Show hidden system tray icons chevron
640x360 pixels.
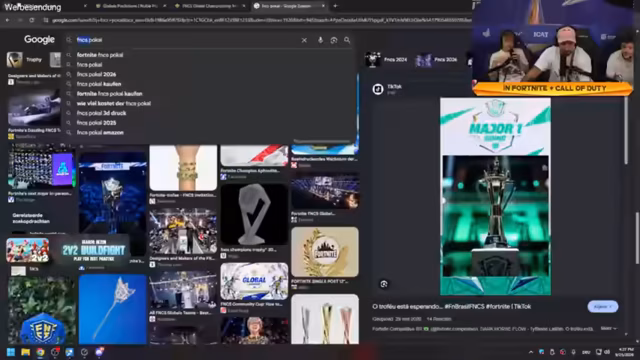(531, 352)
